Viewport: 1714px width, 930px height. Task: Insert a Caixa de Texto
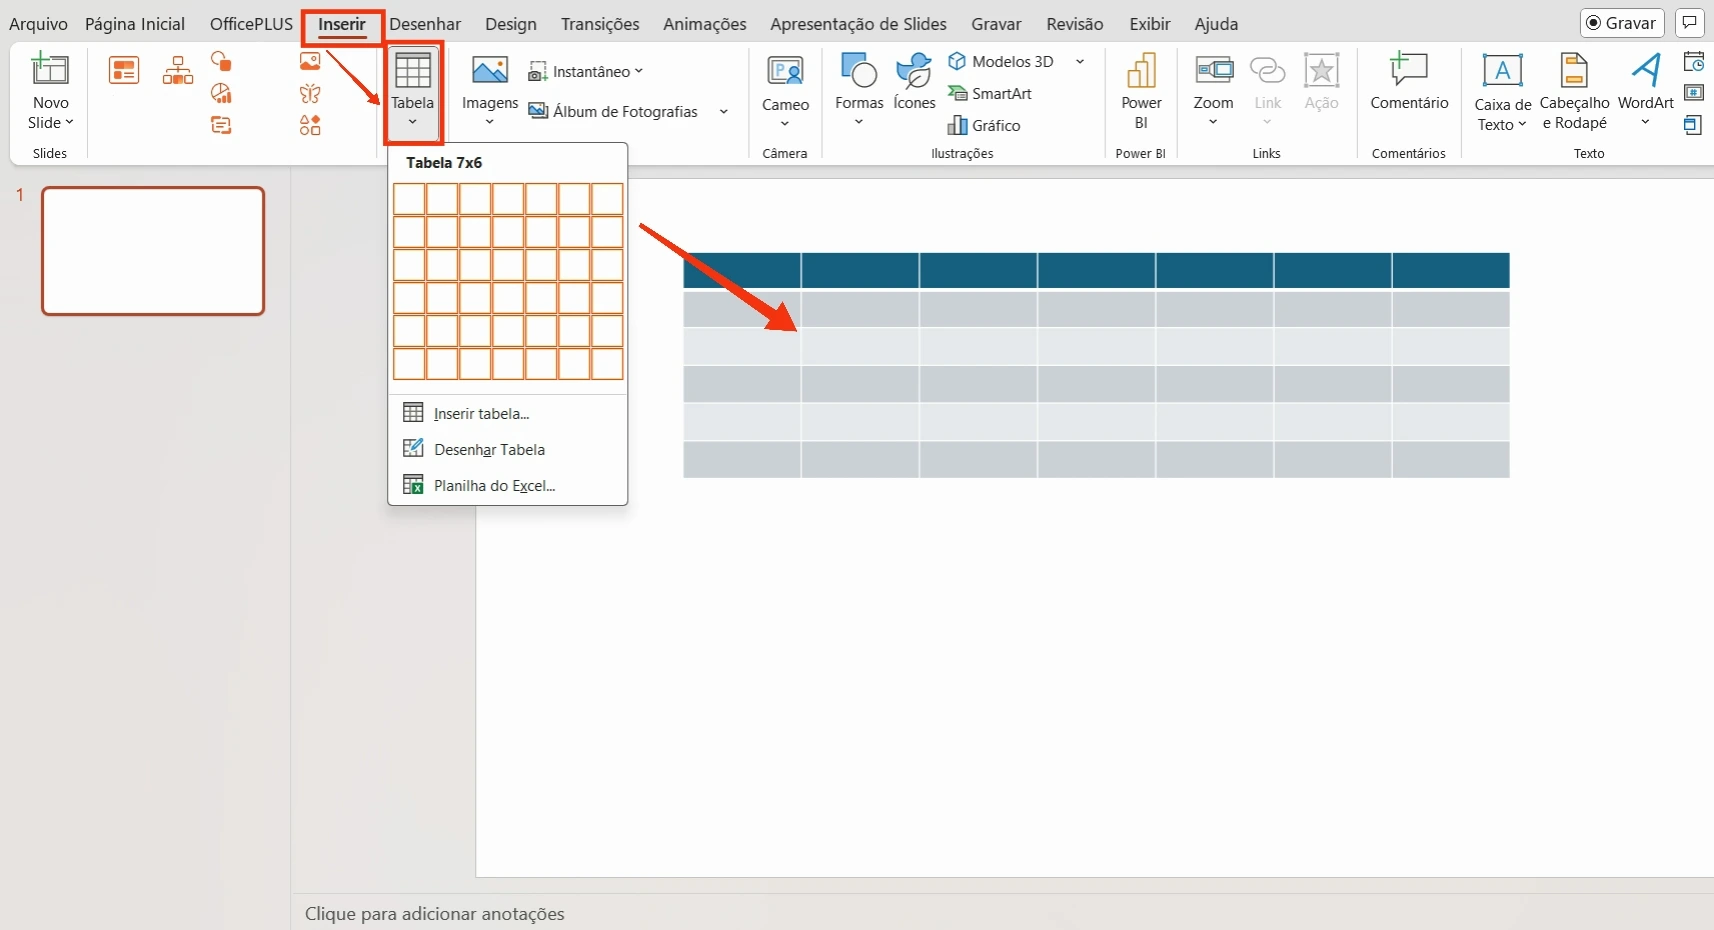[1502, 92]
